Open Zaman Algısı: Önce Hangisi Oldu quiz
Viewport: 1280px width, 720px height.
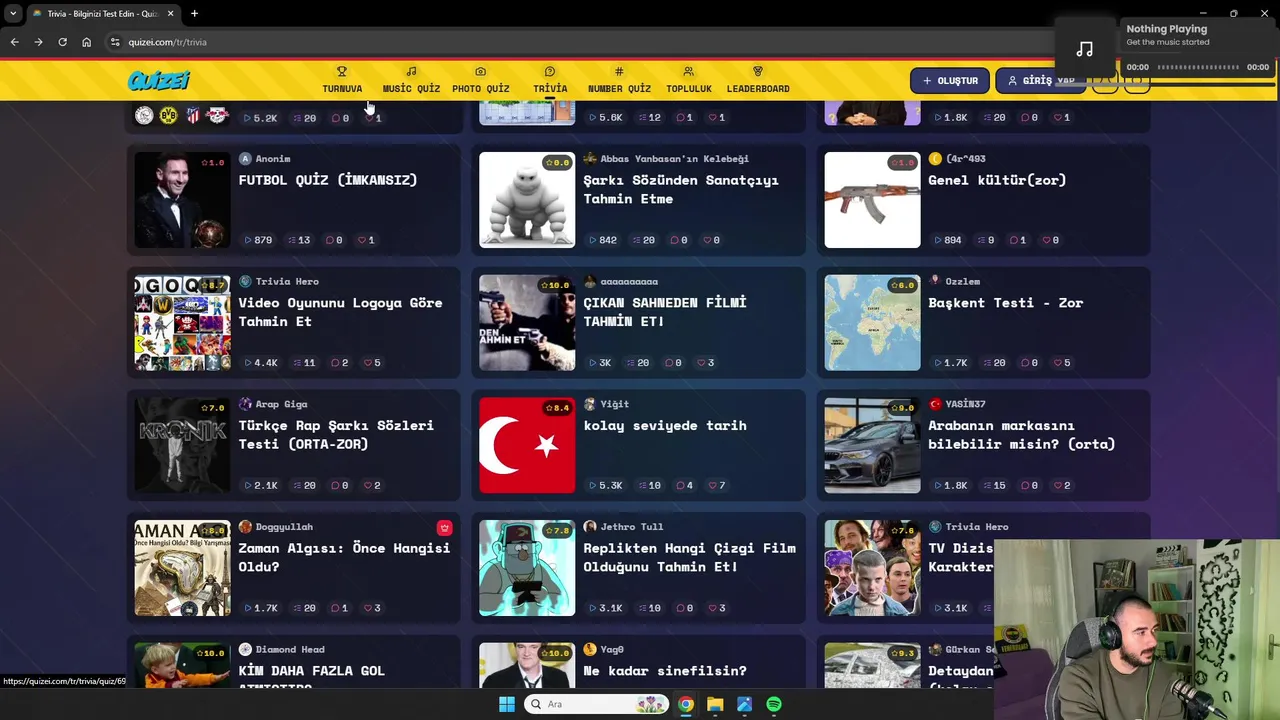[x=344, y=557]
